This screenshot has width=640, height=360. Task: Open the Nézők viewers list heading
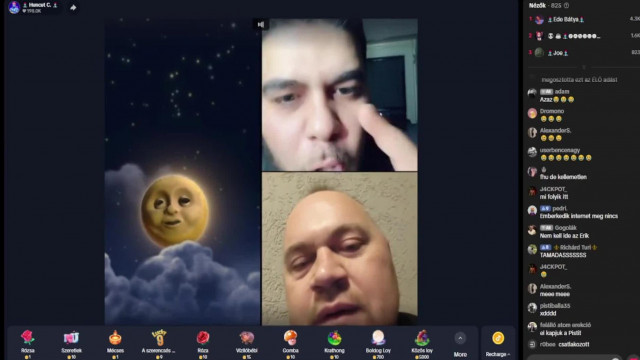click(537, 6)
